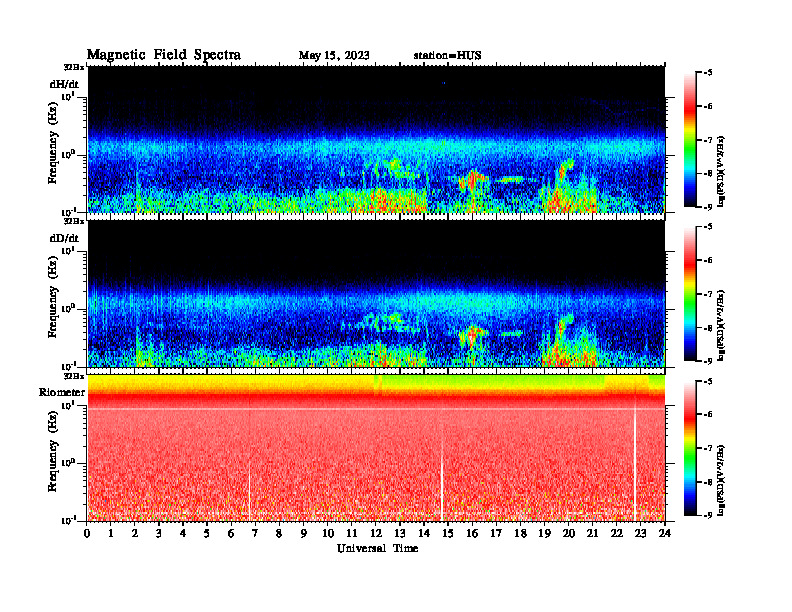Click the '-9' tick on Riometer colorbar

point(708,515)
